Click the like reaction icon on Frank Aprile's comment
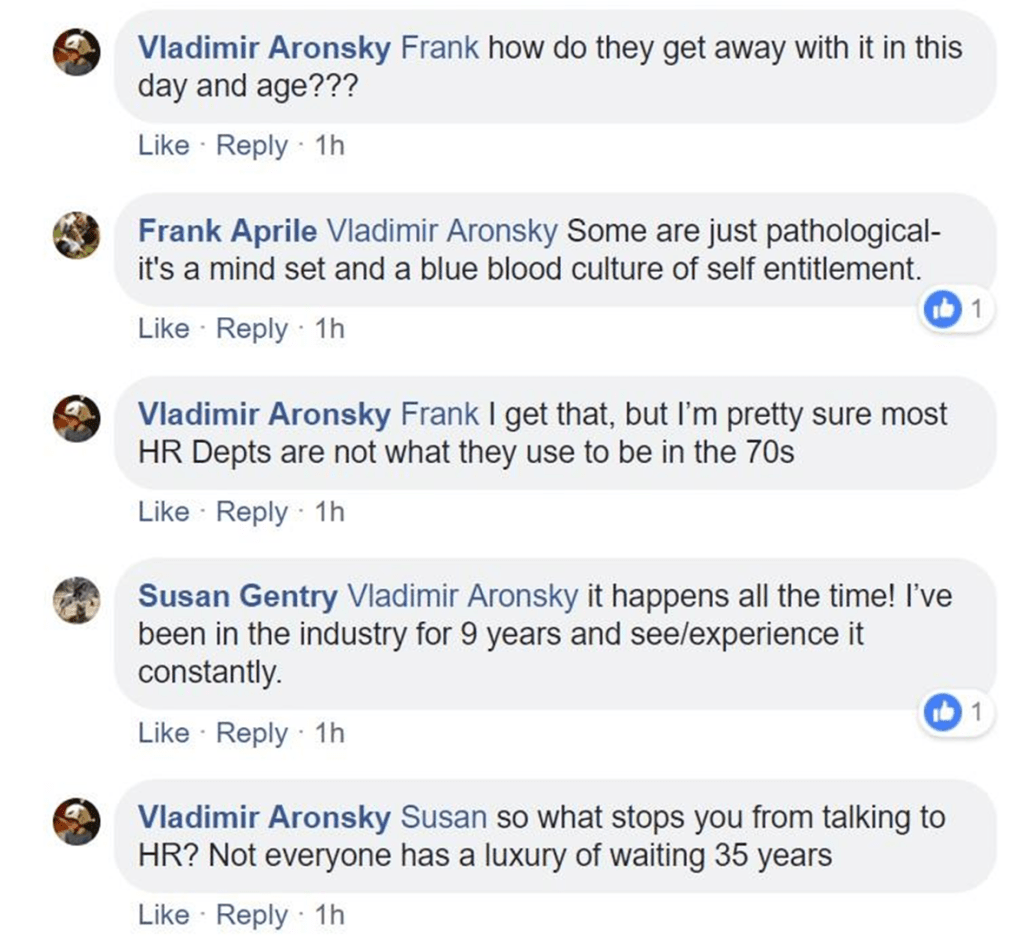 [942, 312]
